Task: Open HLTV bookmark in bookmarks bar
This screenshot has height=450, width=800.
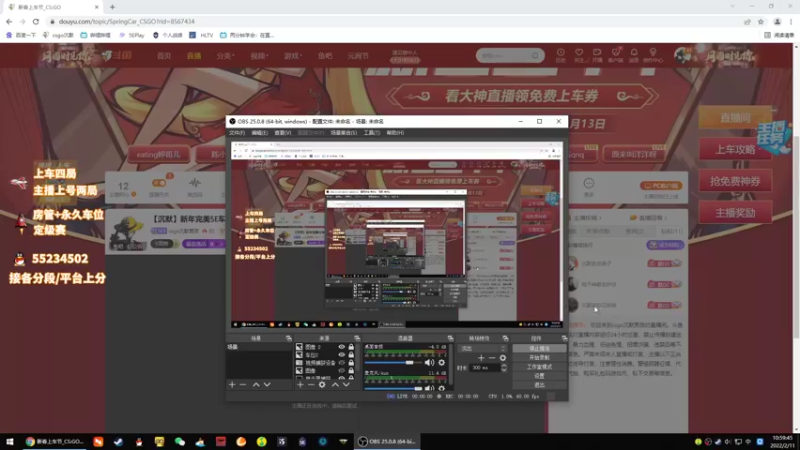Action: click(201, 35)
